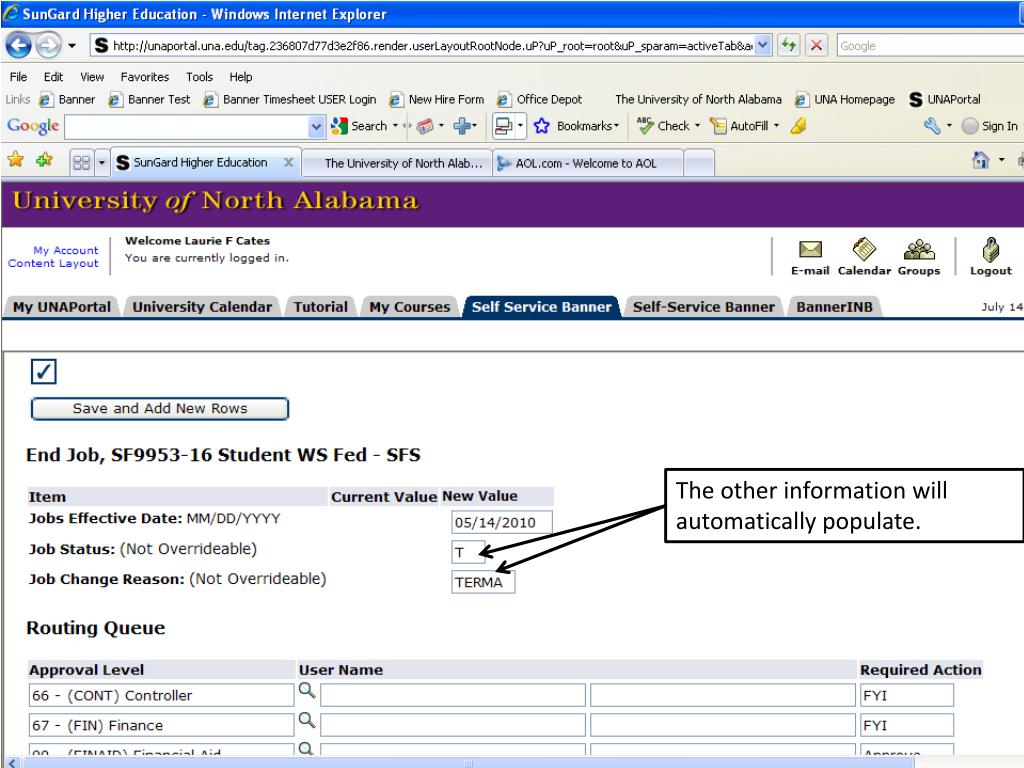Open the Favorites menu

pos(144,76)
